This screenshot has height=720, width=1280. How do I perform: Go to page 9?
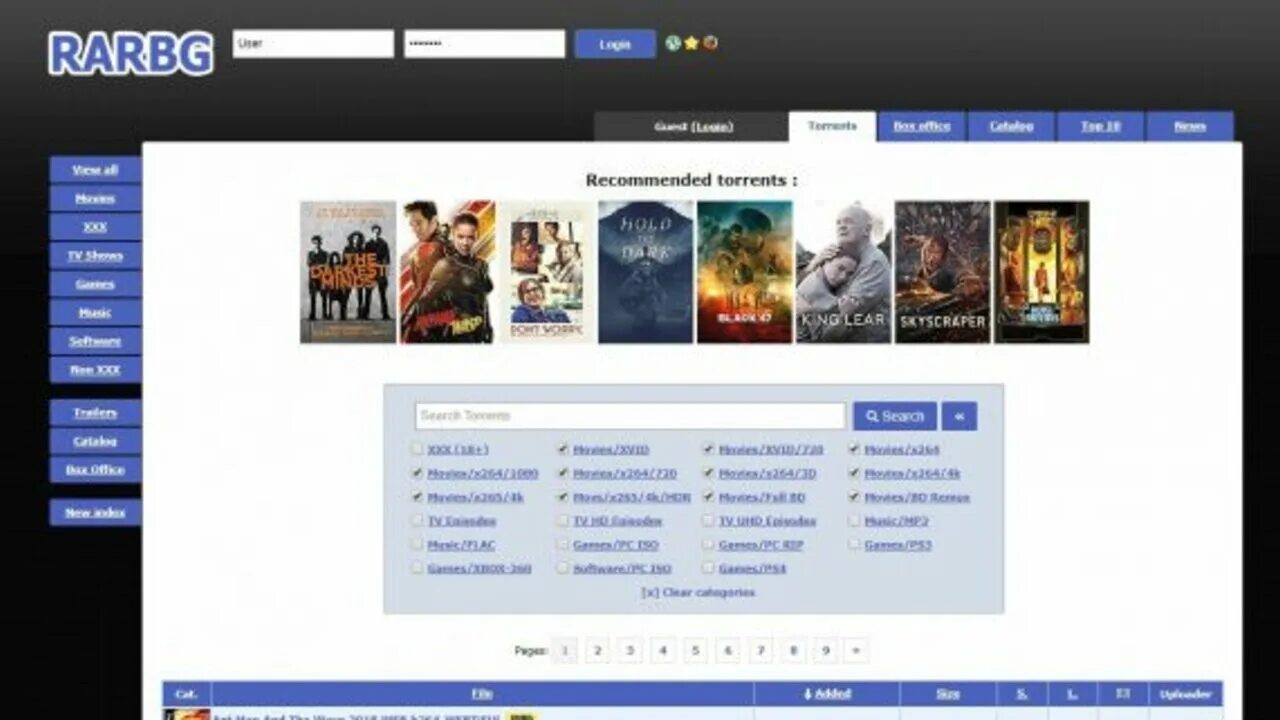[825, 651]
